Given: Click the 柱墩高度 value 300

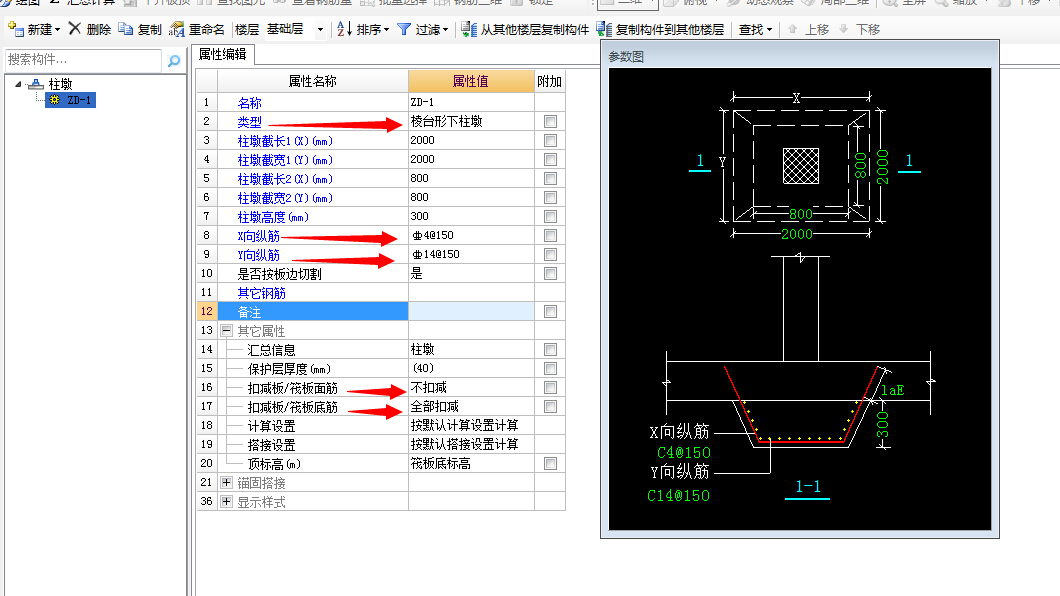Looking at the screenshot, I should click(x=419, y=216).
